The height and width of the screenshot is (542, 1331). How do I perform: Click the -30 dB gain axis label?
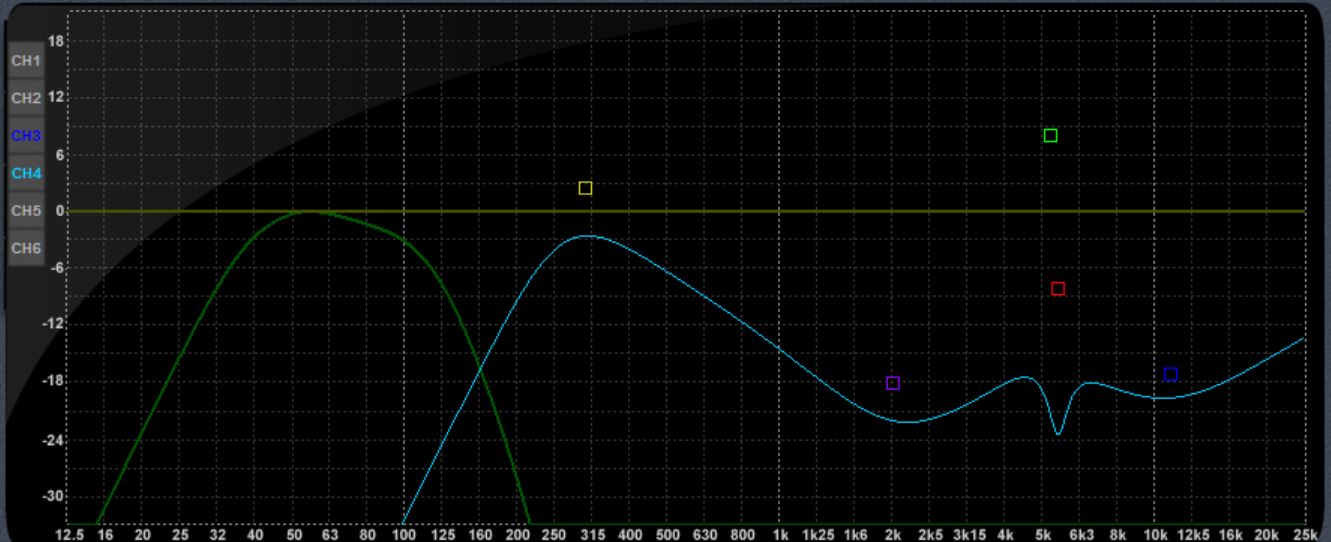tap(54, 497)
